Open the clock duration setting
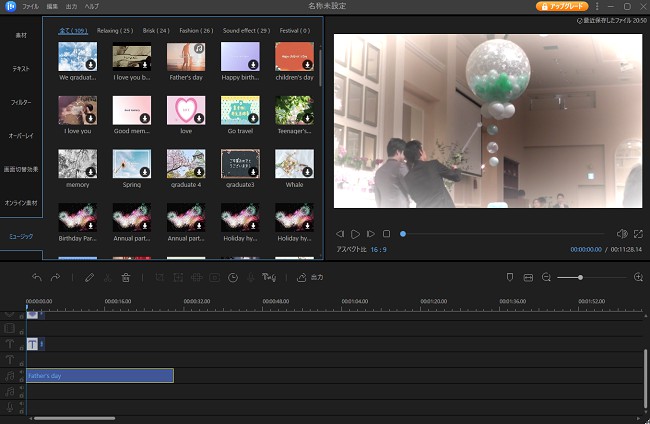The image size is (650, 424). (233, 277)
